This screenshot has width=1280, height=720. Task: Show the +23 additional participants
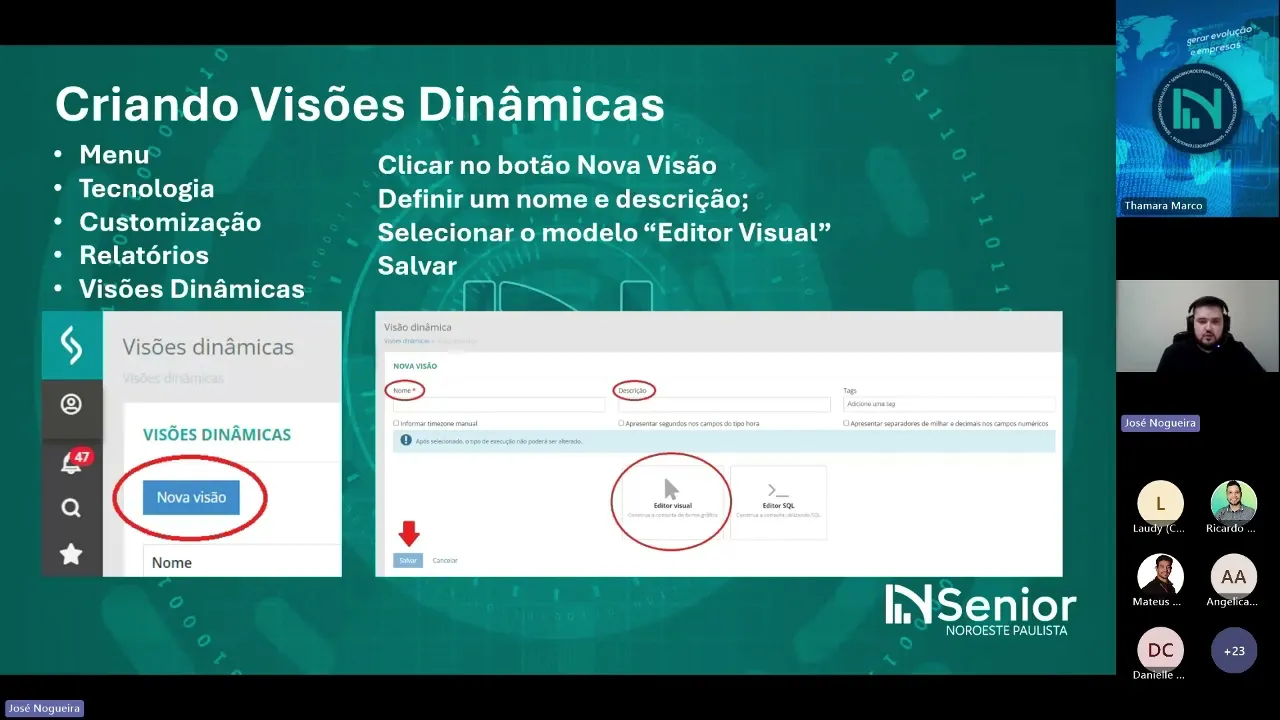coord(1234,650)
